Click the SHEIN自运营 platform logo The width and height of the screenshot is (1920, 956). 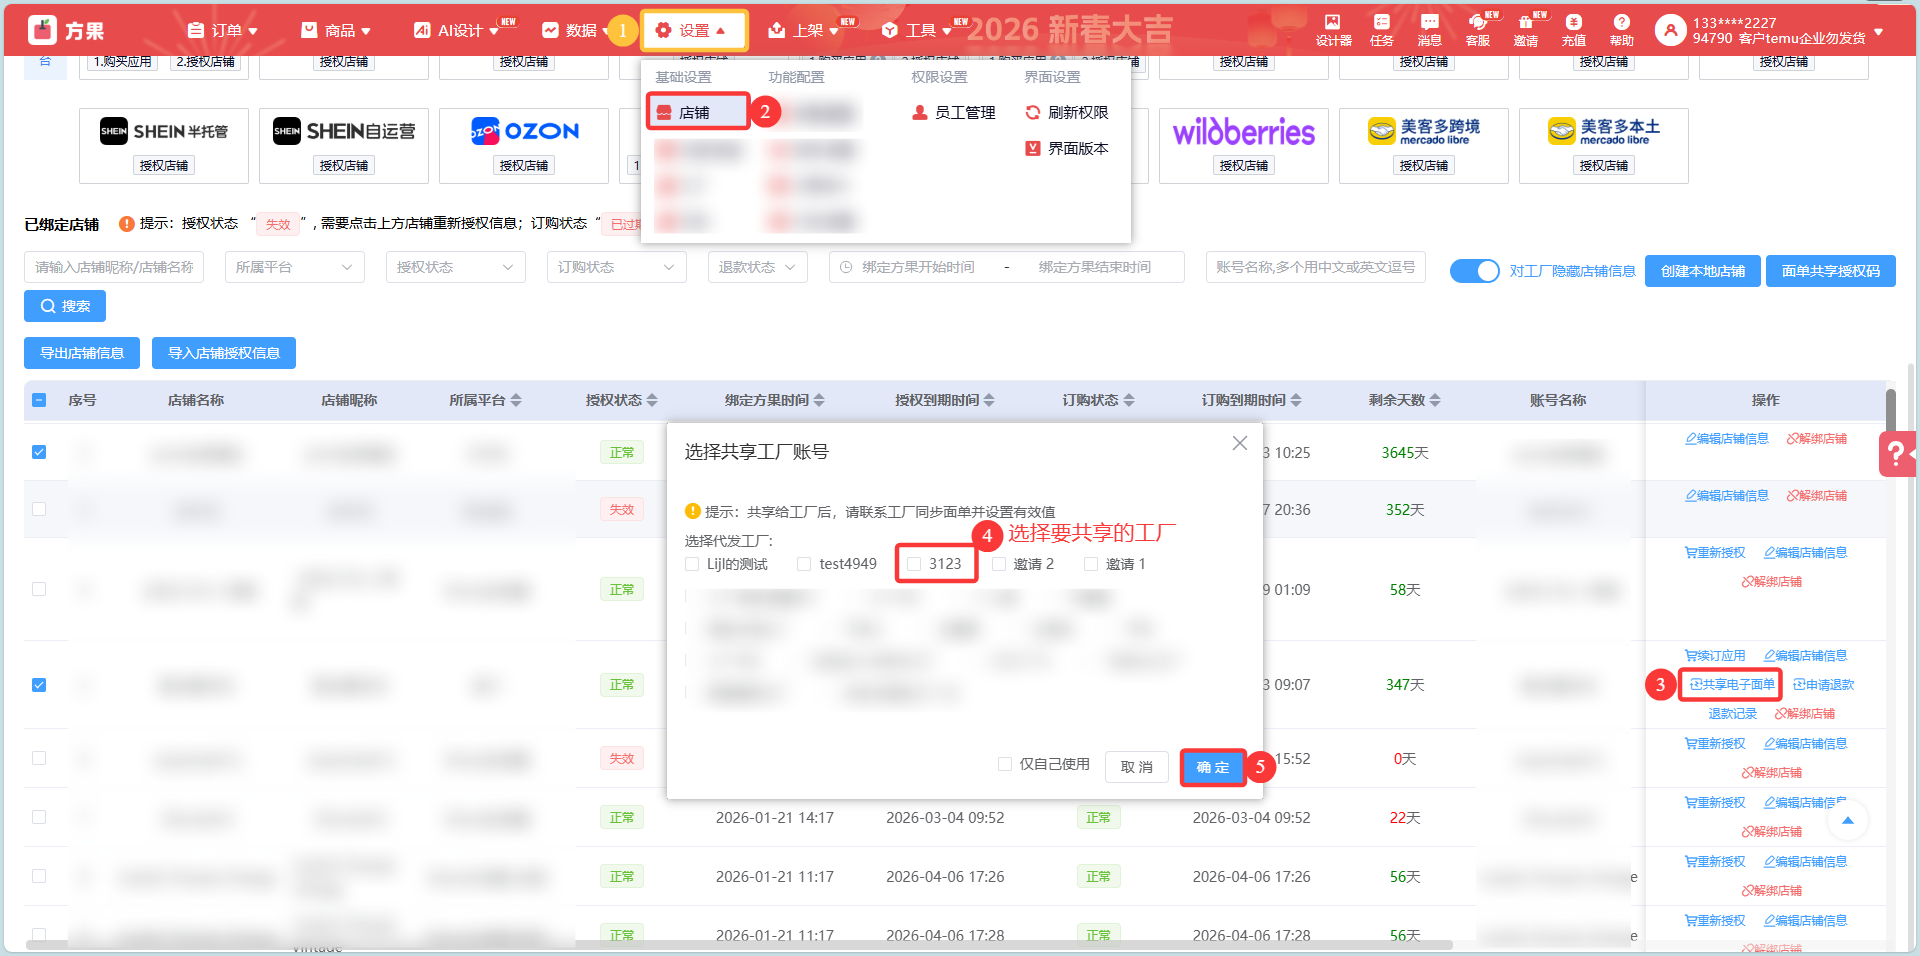[344, 131]
